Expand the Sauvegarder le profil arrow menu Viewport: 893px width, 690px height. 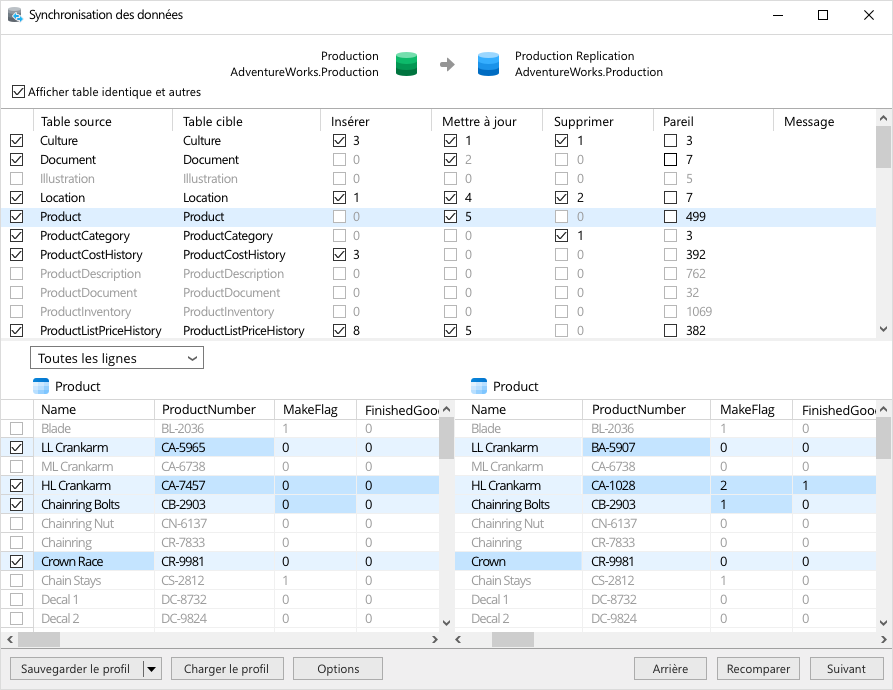tap(151, 669)
